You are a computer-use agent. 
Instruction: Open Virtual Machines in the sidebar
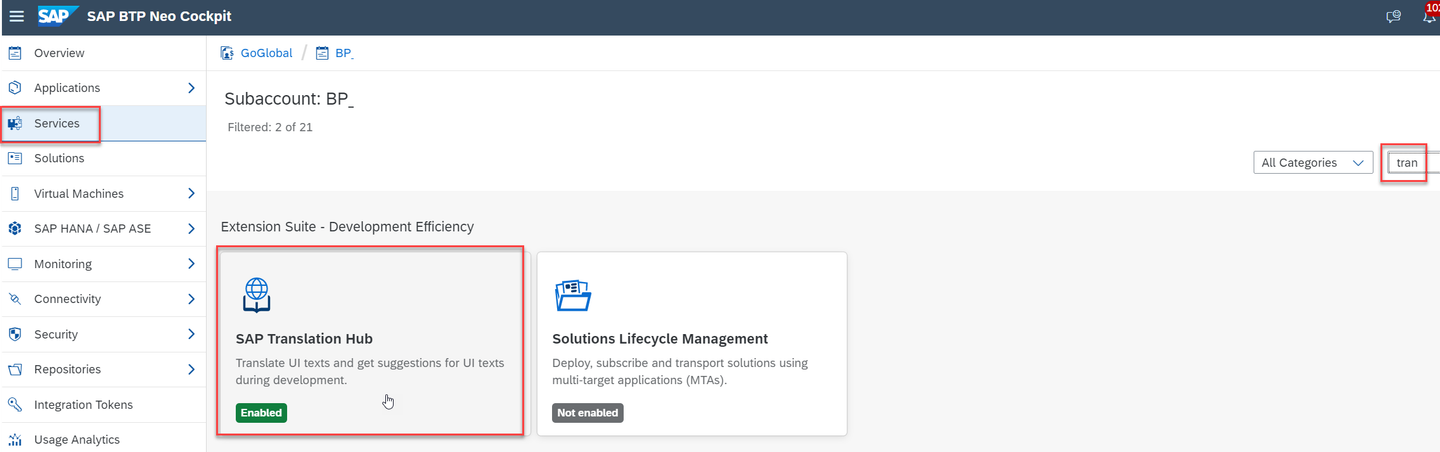click(x=79, y=194)
